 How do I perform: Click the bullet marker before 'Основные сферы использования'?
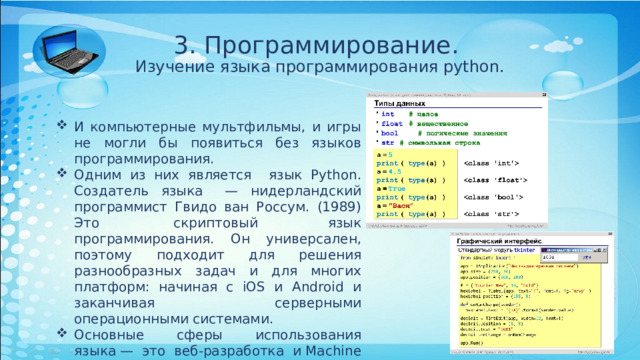click(x=62, y=332)
